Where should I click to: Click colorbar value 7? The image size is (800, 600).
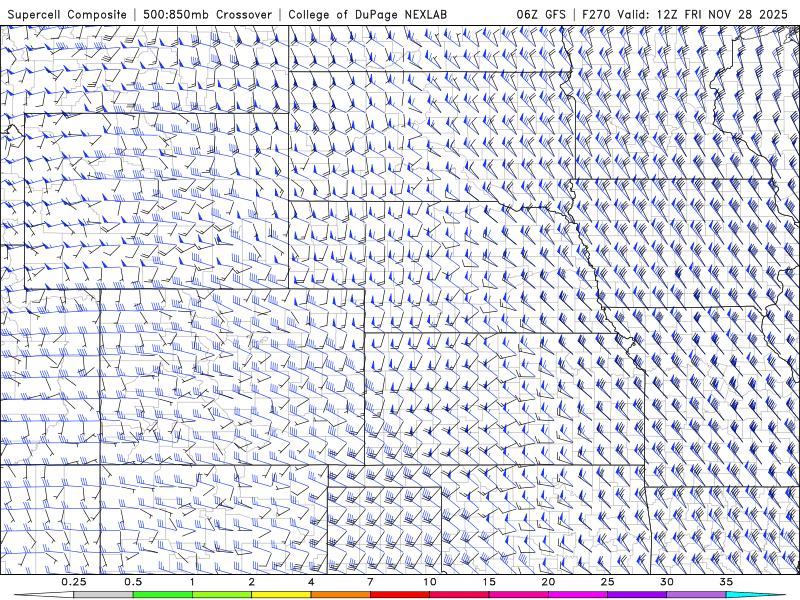[370, 582]
